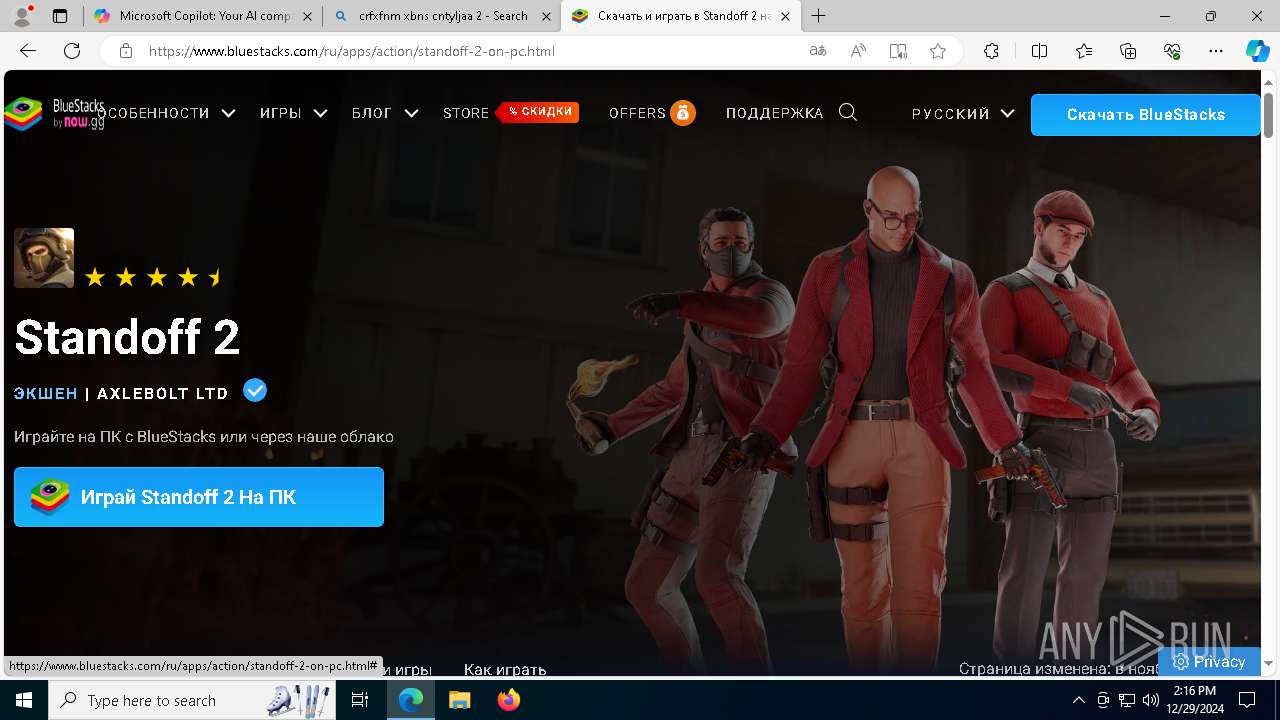Add this page to favorites star
The width and height of the screenshot is (1280, 720).
[x=938, y=51]
